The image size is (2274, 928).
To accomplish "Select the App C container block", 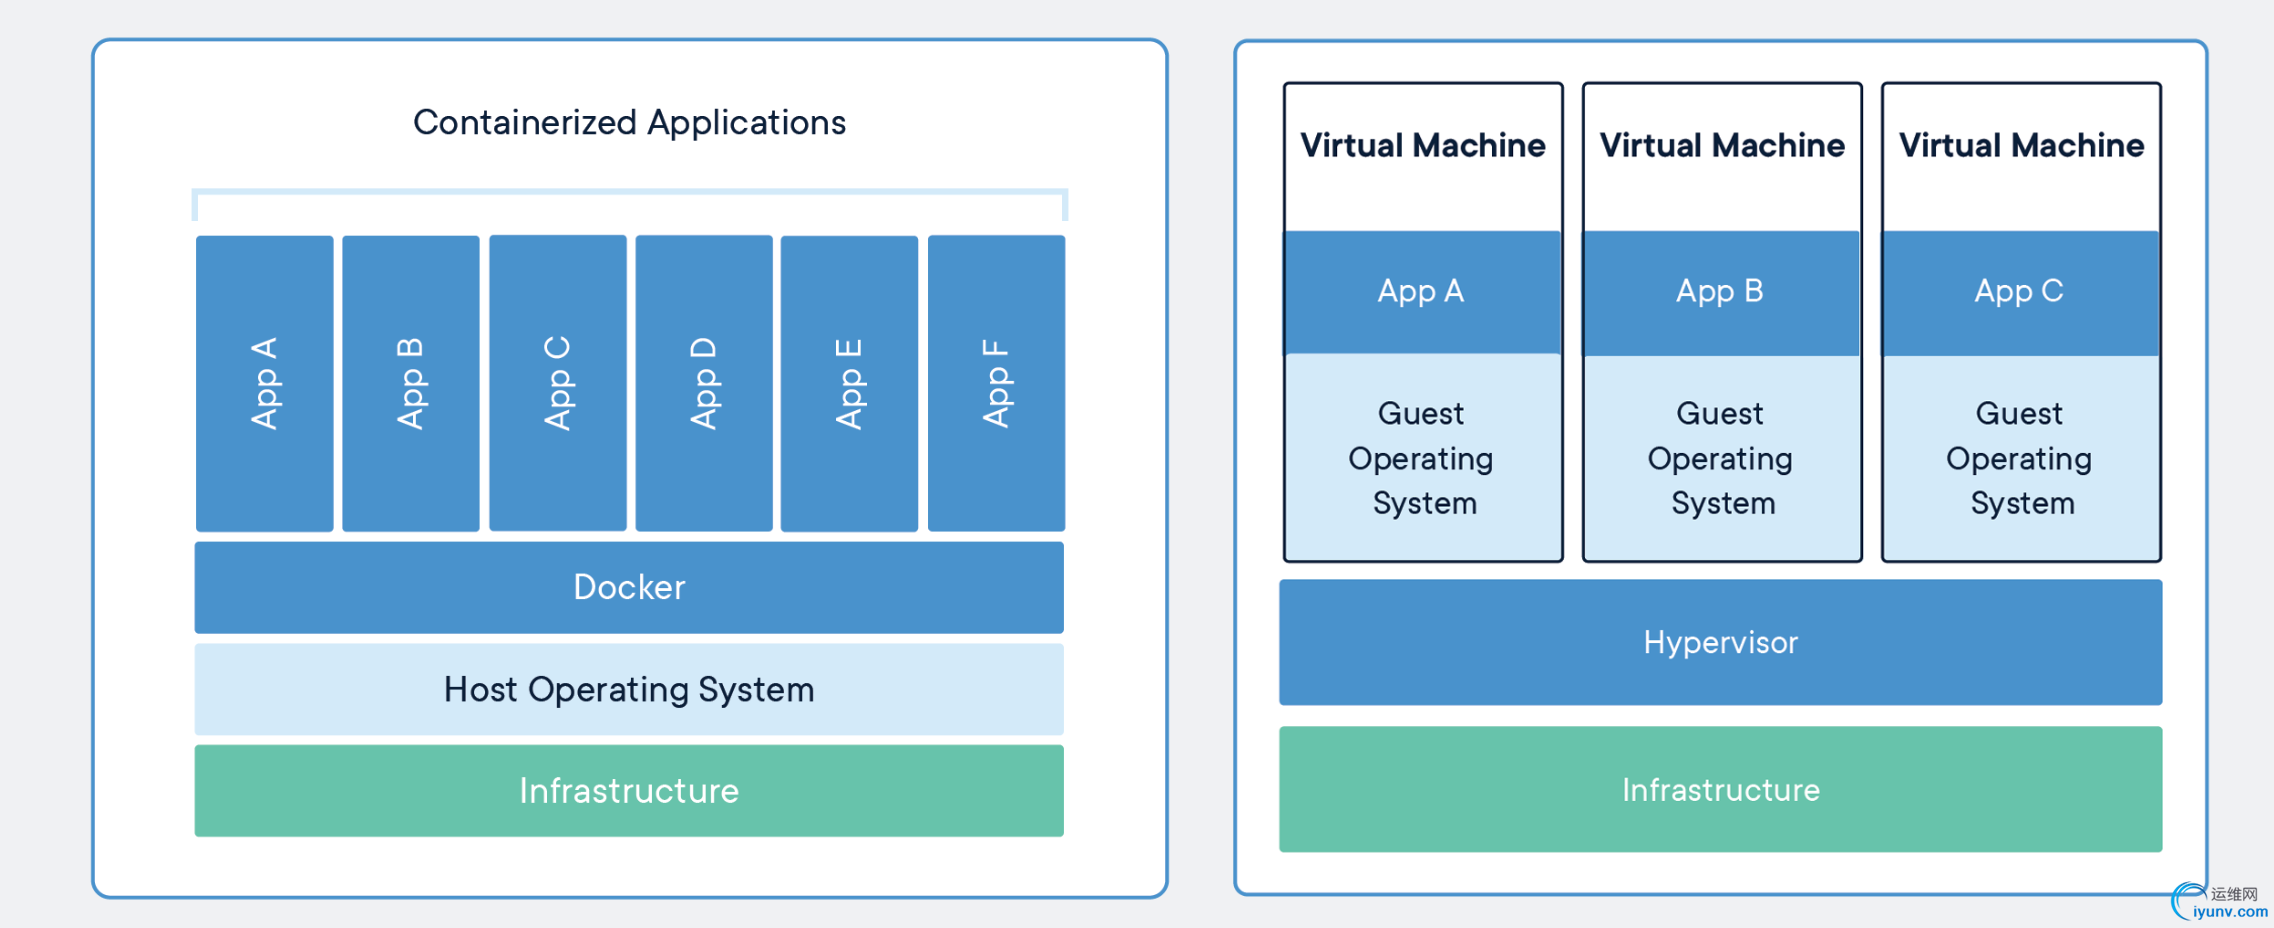I will tap(557, 383).
